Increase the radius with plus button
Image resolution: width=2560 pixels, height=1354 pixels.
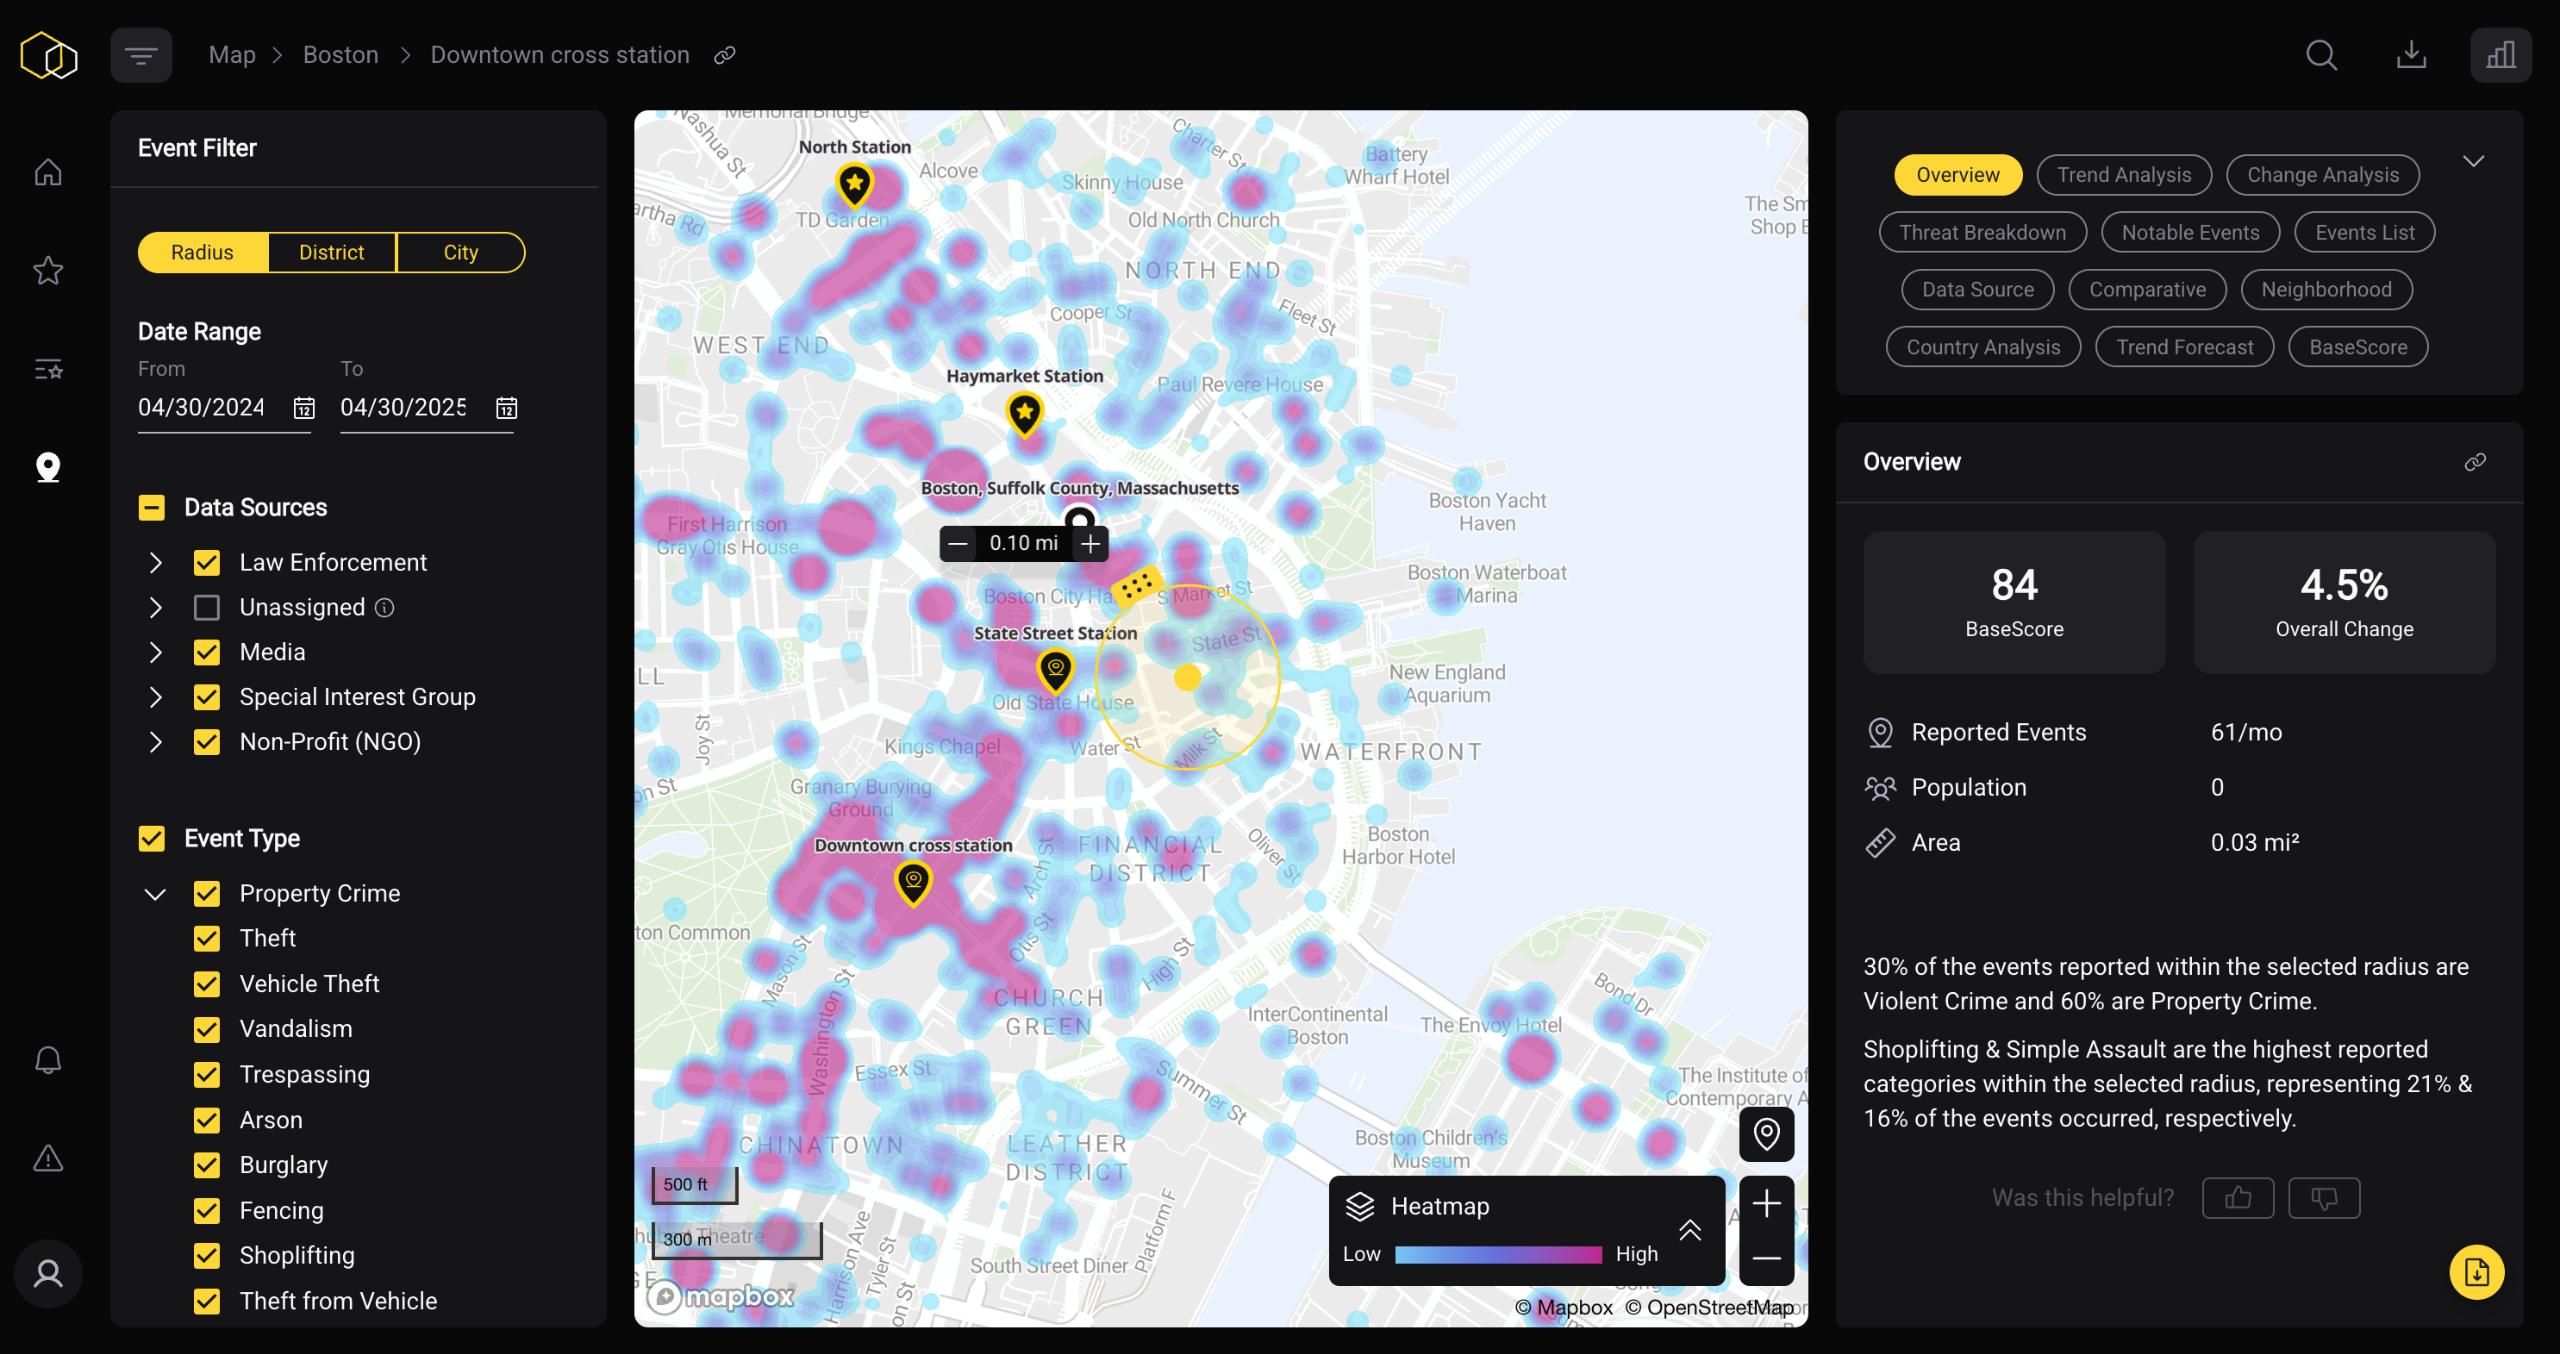click(x=1090, y=544)
